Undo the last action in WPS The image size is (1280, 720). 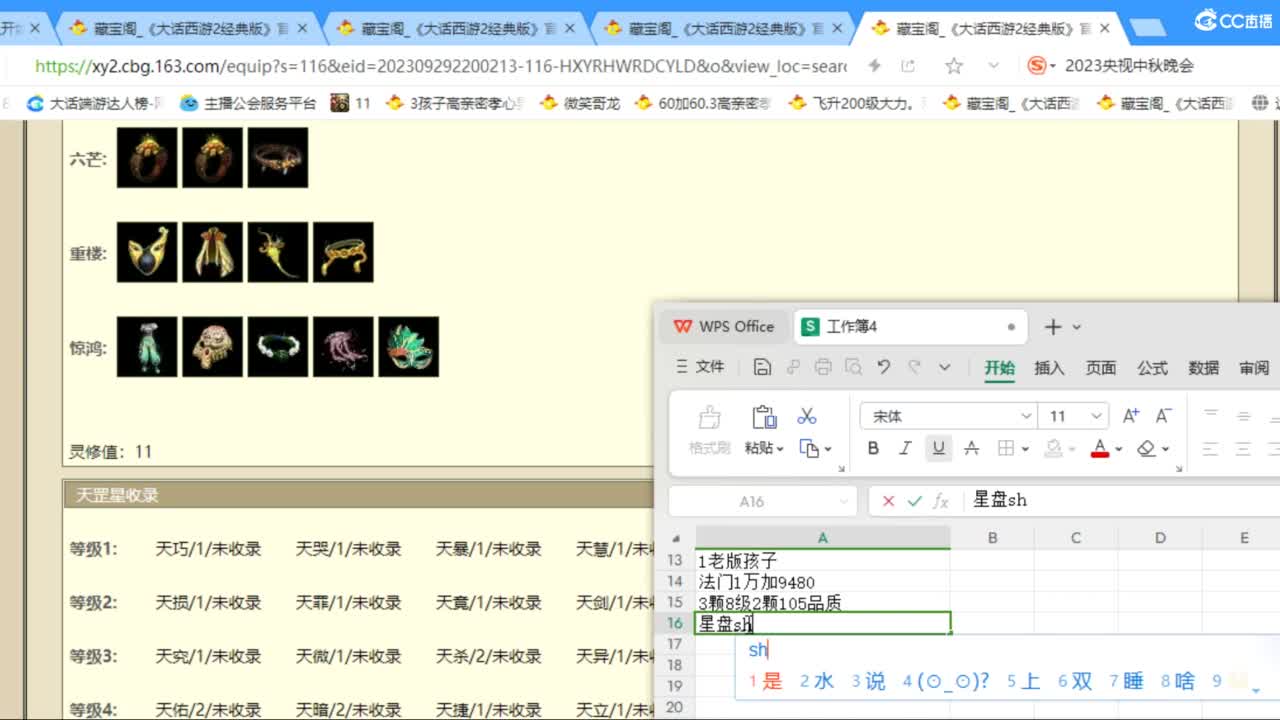click(883, 367)
